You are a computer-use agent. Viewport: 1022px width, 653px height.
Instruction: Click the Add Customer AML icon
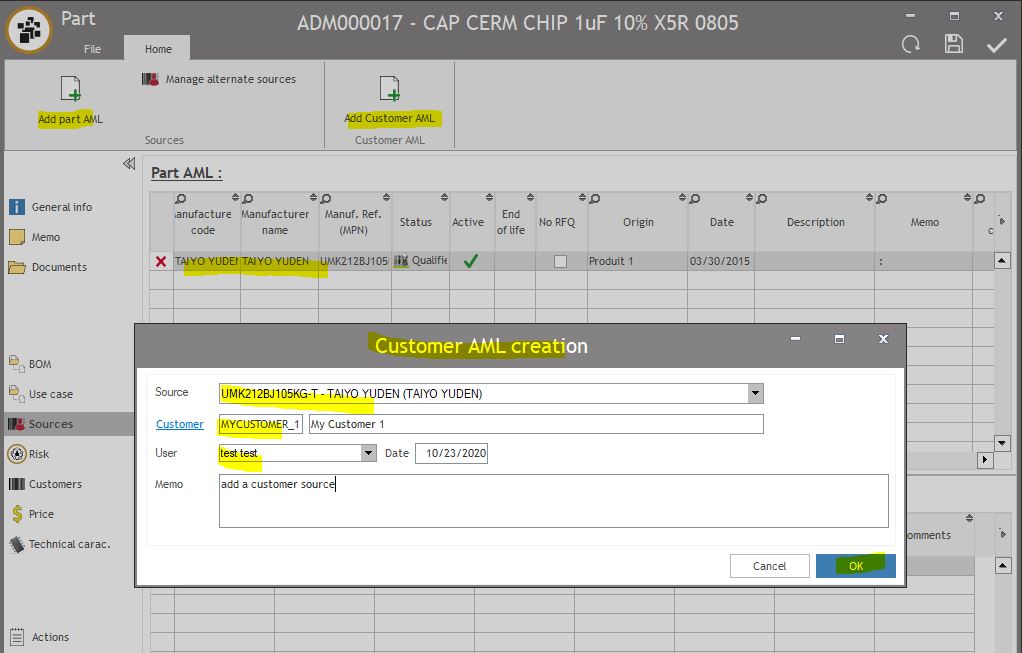[x=389, y=89]
